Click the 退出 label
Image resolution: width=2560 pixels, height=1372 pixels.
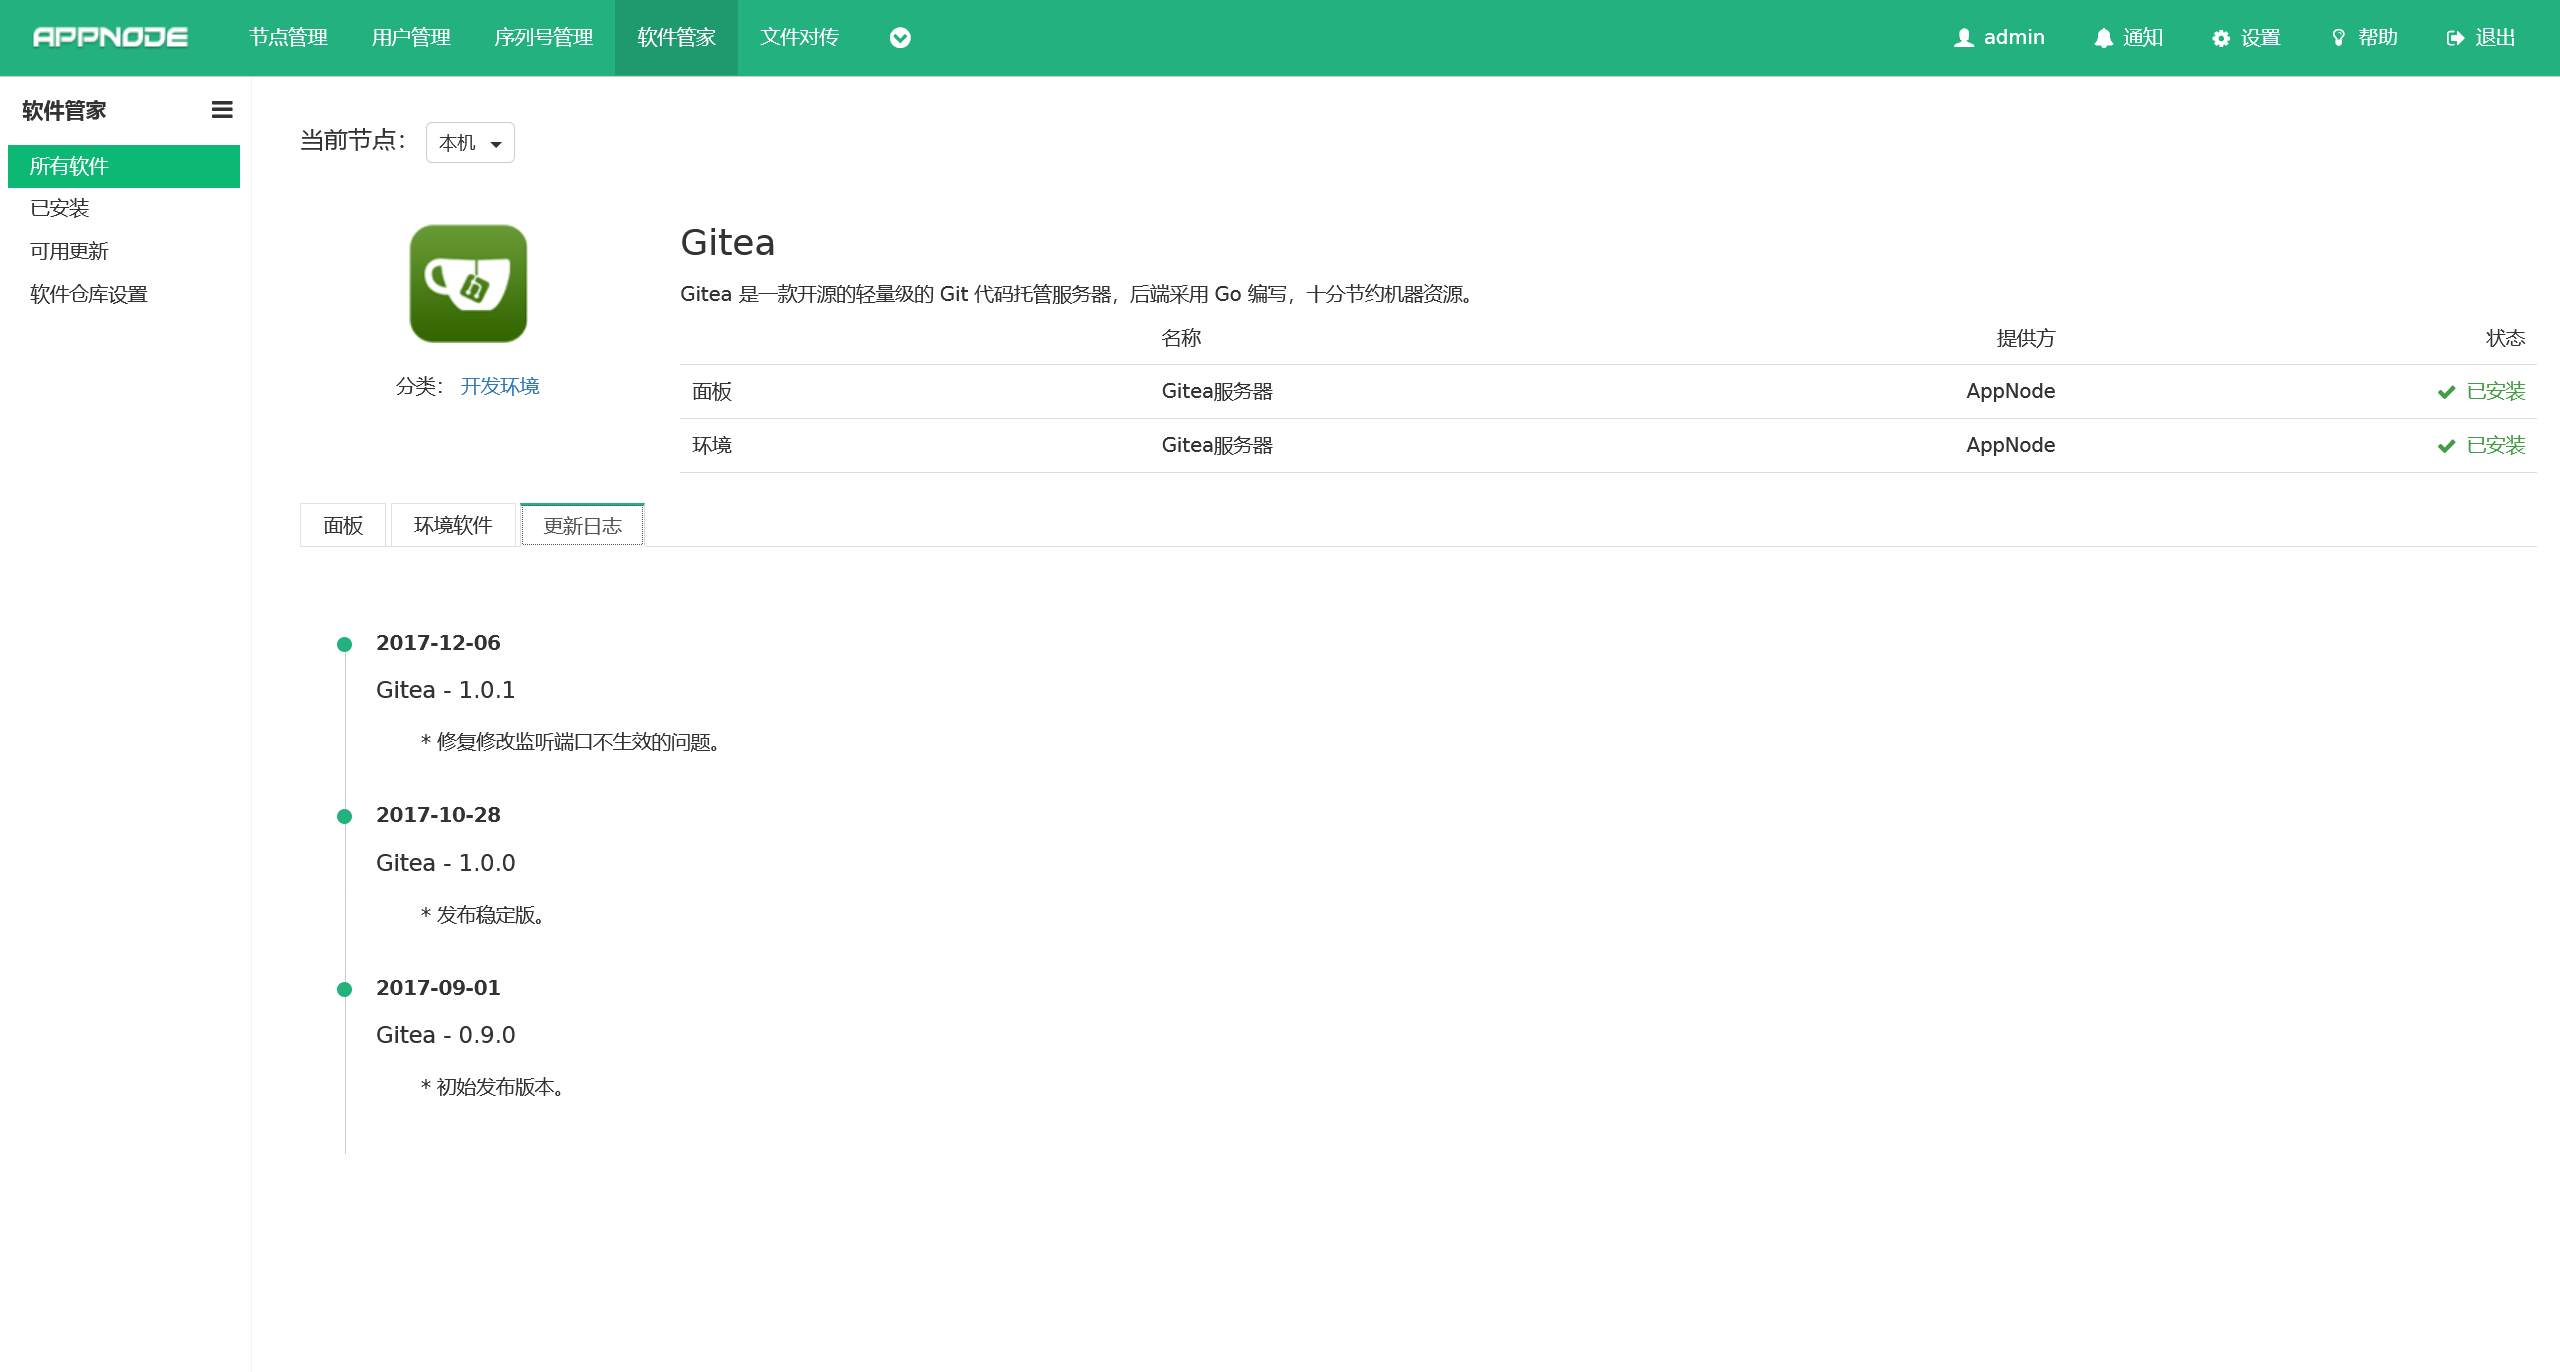coord(2495,37)
